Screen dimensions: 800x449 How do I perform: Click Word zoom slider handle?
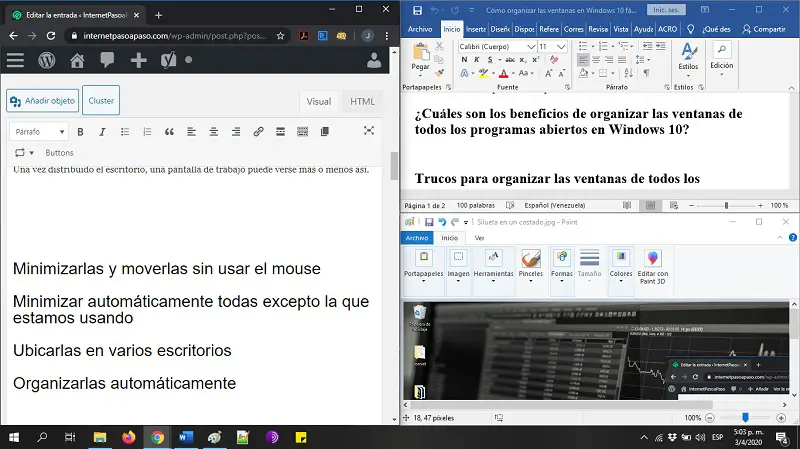point(726,205)
